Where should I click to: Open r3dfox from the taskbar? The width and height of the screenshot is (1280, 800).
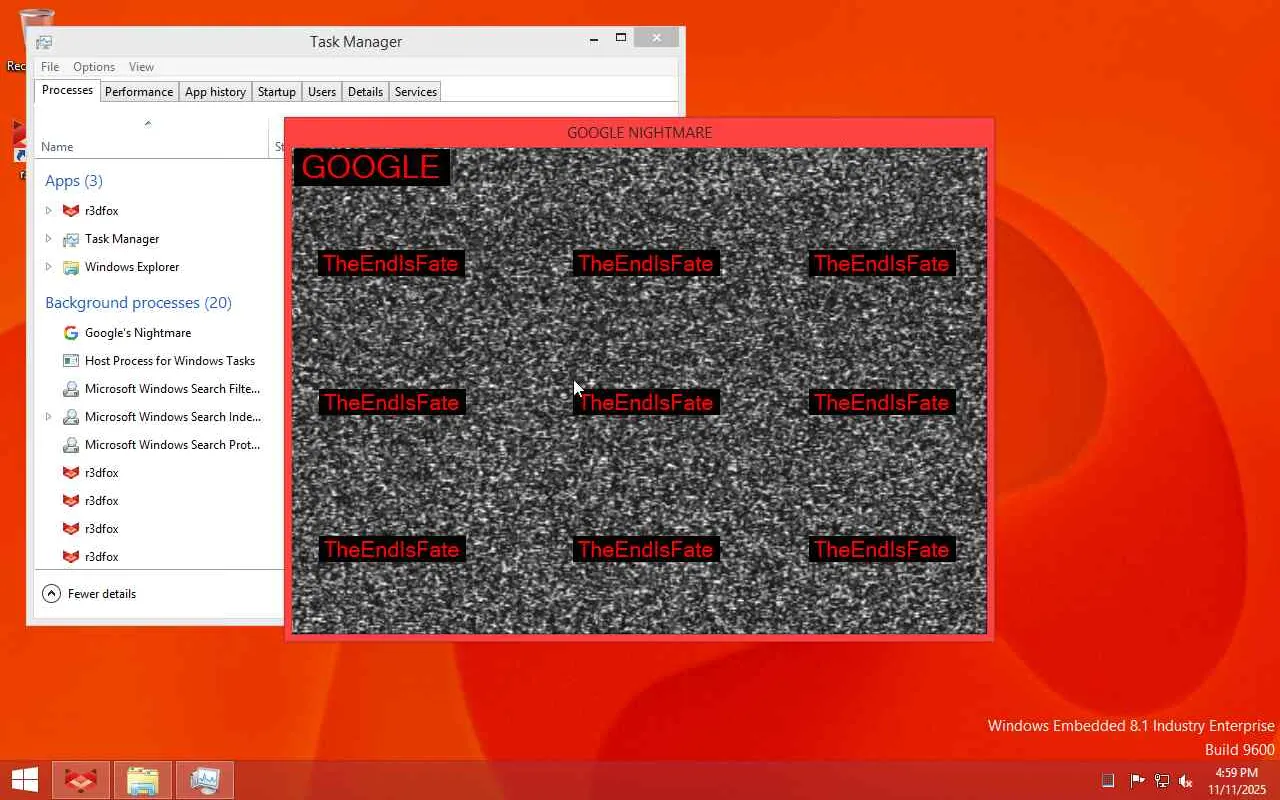click(80, 780)
